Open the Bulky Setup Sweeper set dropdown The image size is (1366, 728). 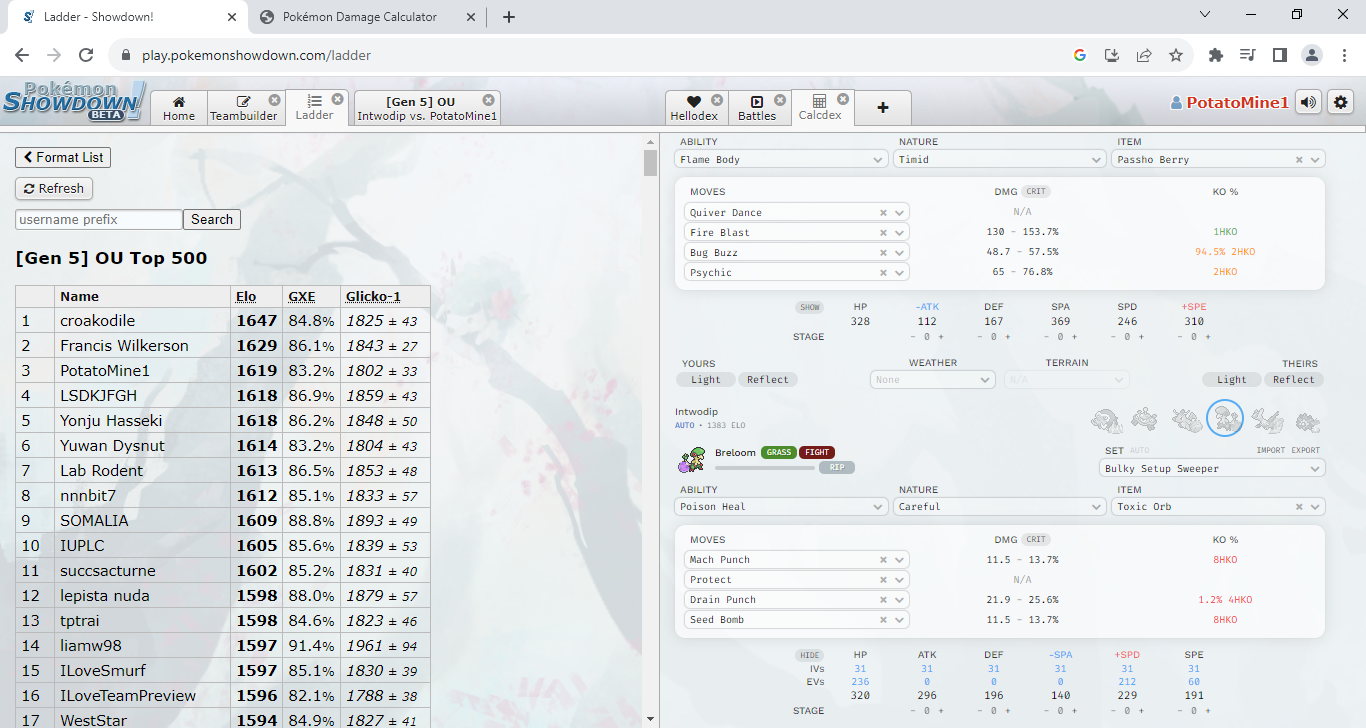[x=1212, y=468]
